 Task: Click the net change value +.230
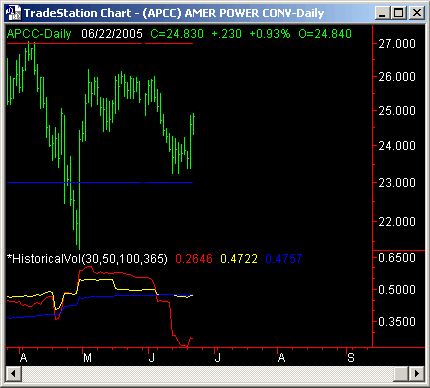(x=227, y=34)
